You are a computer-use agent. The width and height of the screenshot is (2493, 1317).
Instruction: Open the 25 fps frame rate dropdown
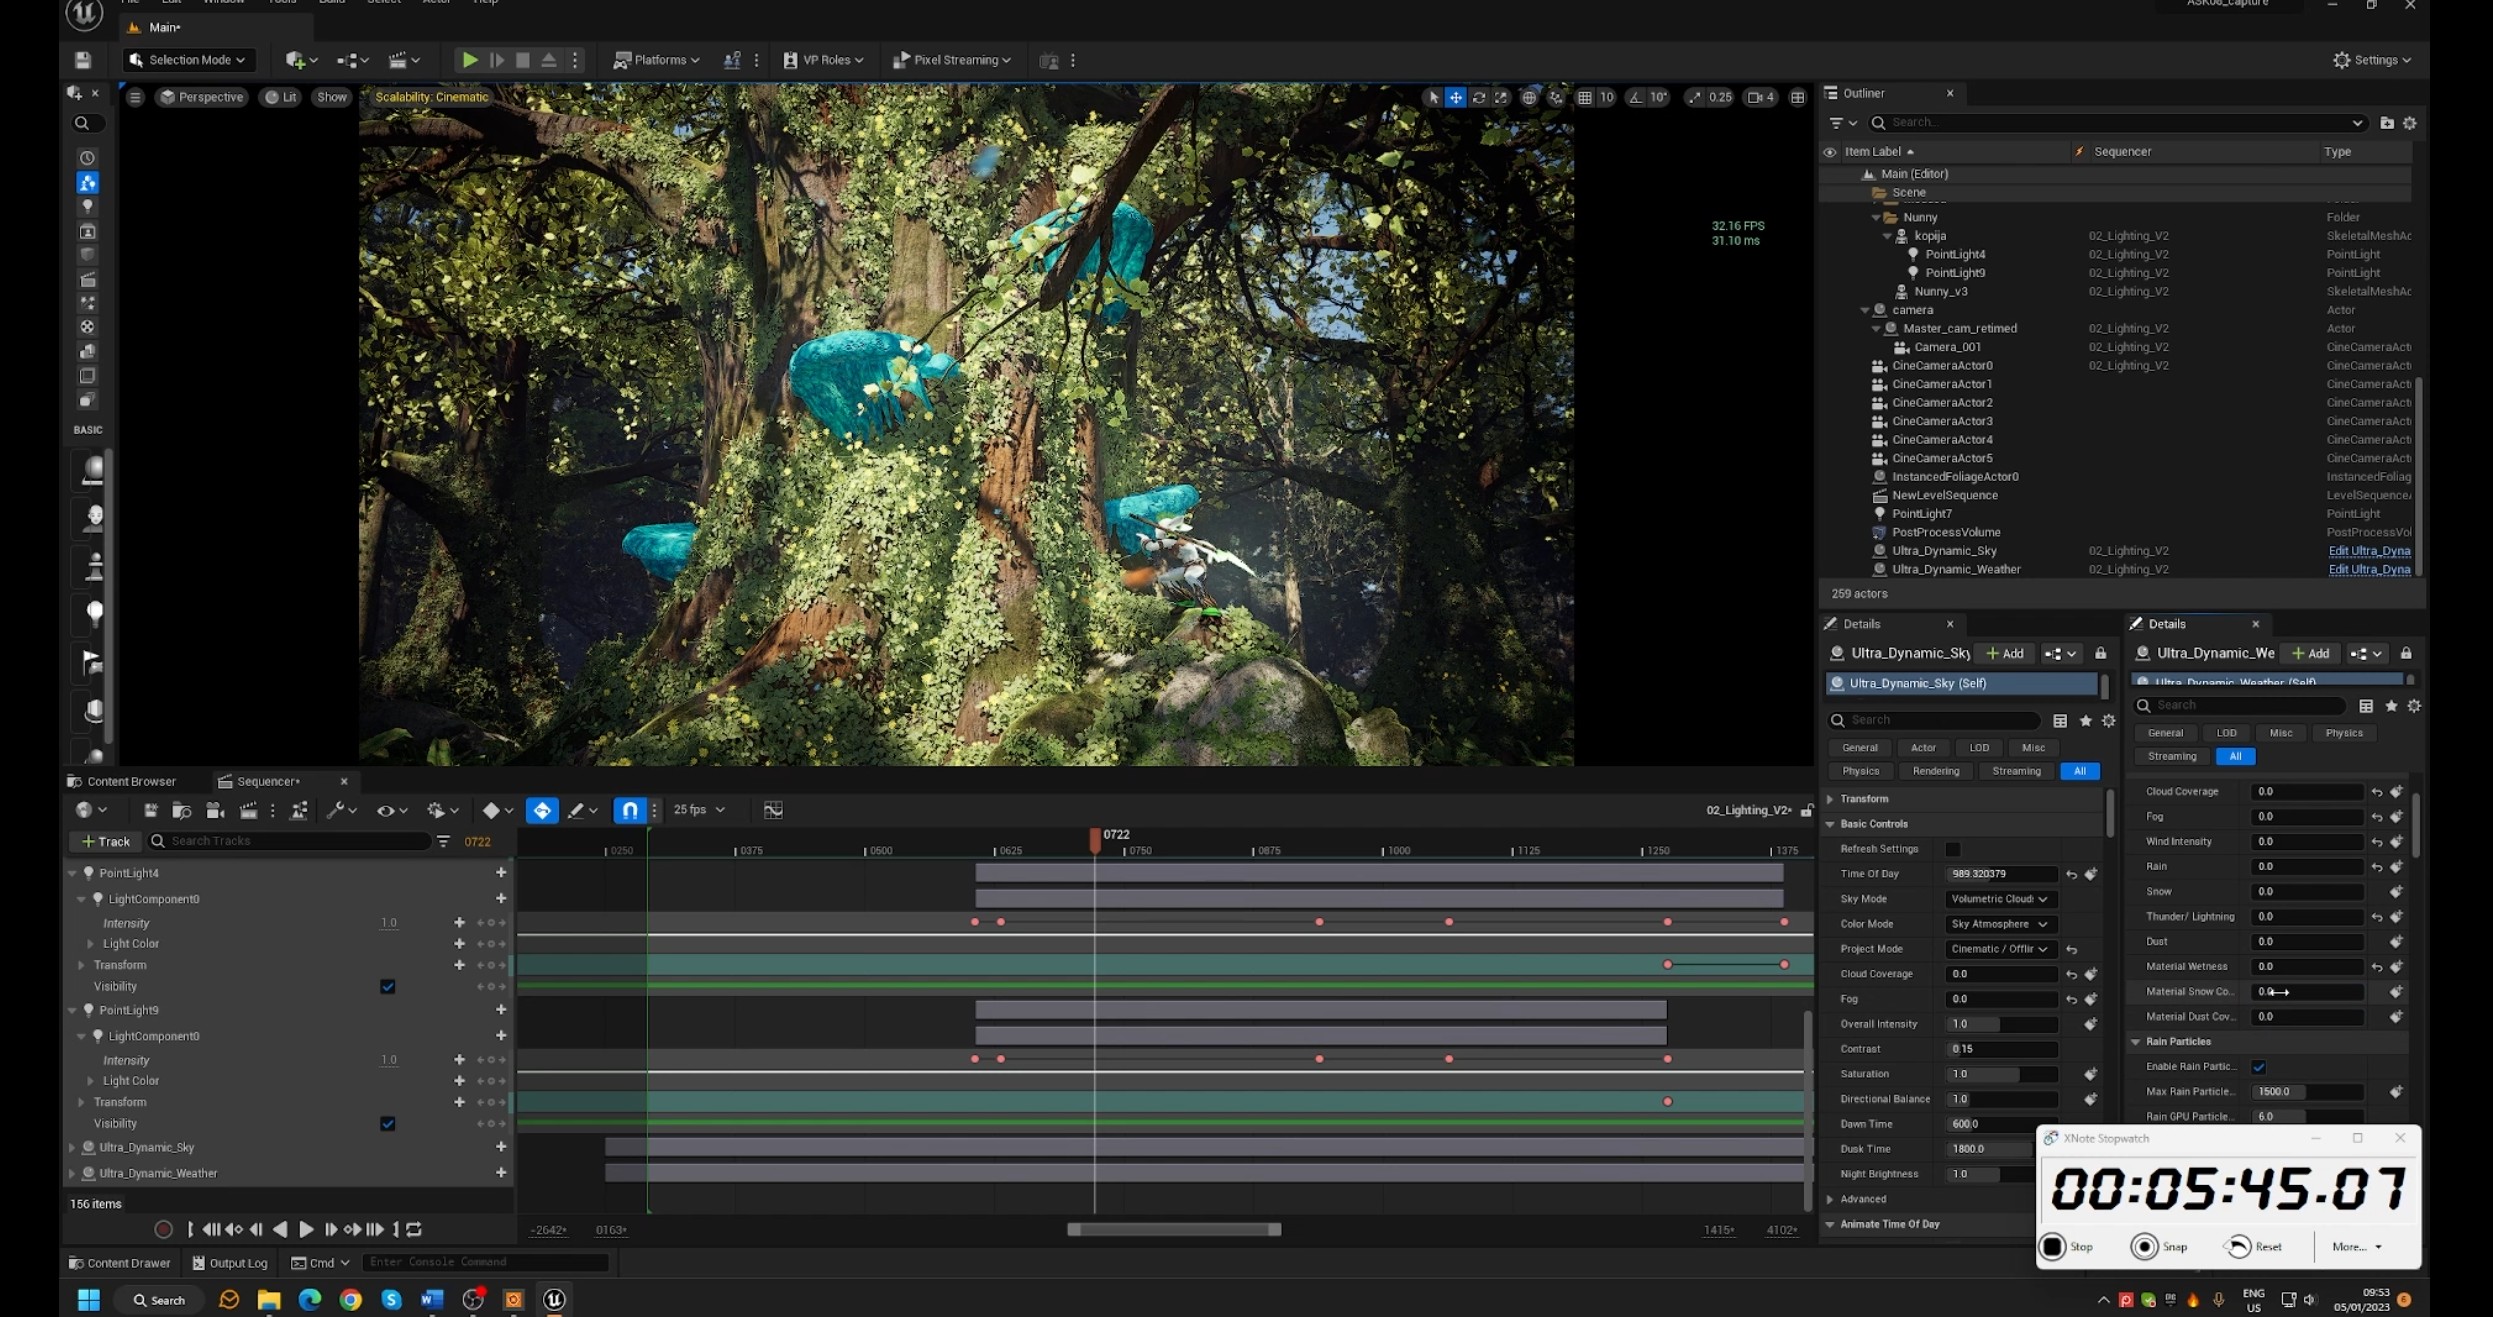[699, 810]
